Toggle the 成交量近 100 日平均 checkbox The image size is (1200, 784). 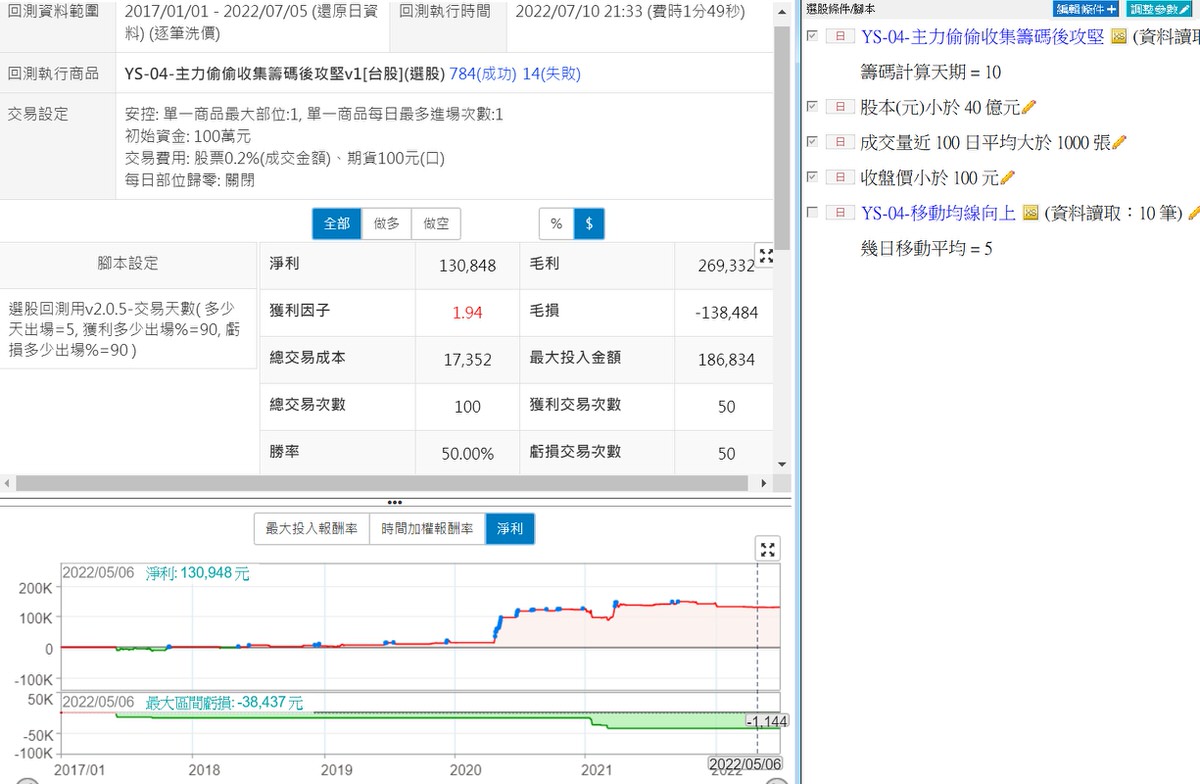click(x=812, y=141)
